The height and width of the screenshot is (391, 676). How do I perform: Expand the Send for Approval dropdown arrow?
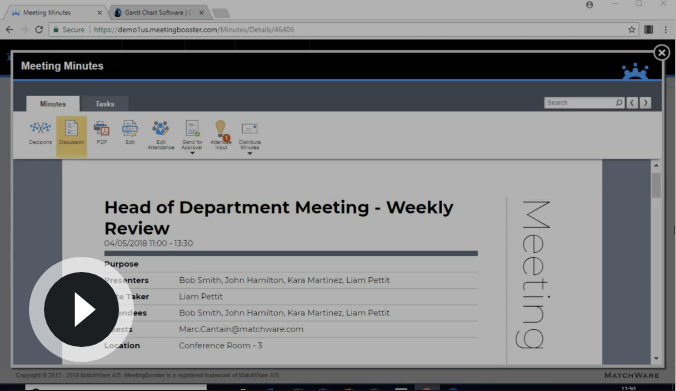click(192, 153)
